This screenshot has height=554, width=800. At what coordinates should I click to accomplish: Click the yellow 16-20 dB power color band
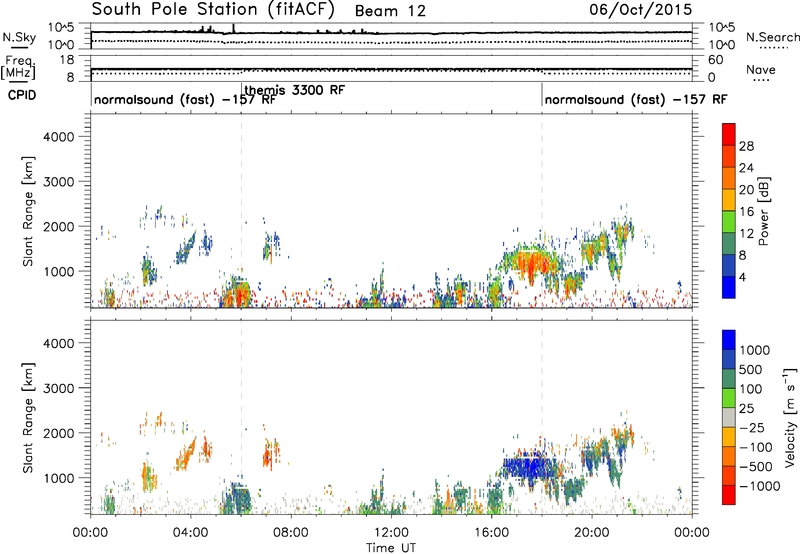(x=729, y=200)
